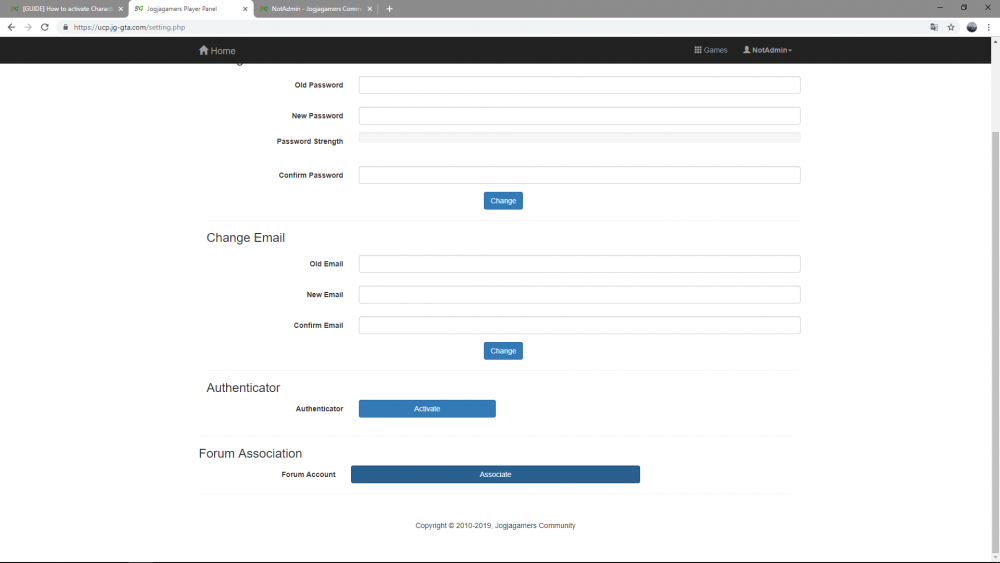Screen dimensions: 1000x563
Task: Click the Password Strength bar
Action: pos(579,137)
